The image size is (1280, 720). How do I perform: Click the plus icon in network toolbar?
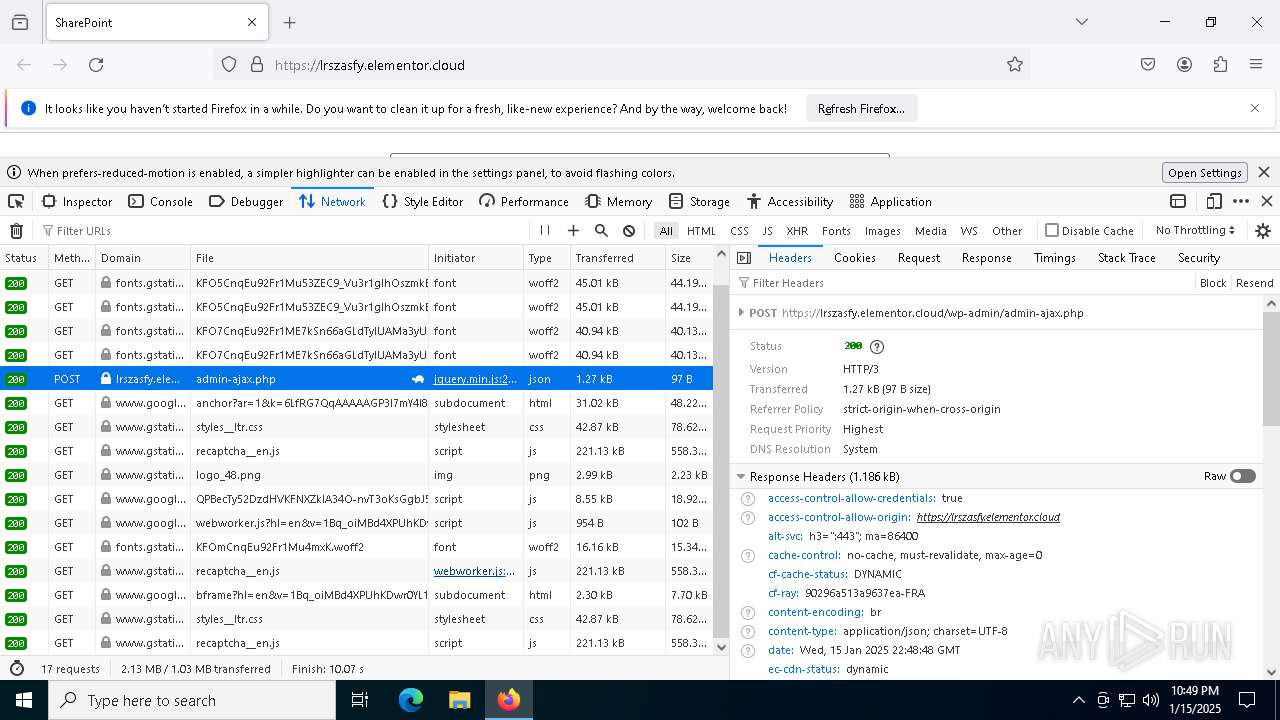[x=573, y=231]
